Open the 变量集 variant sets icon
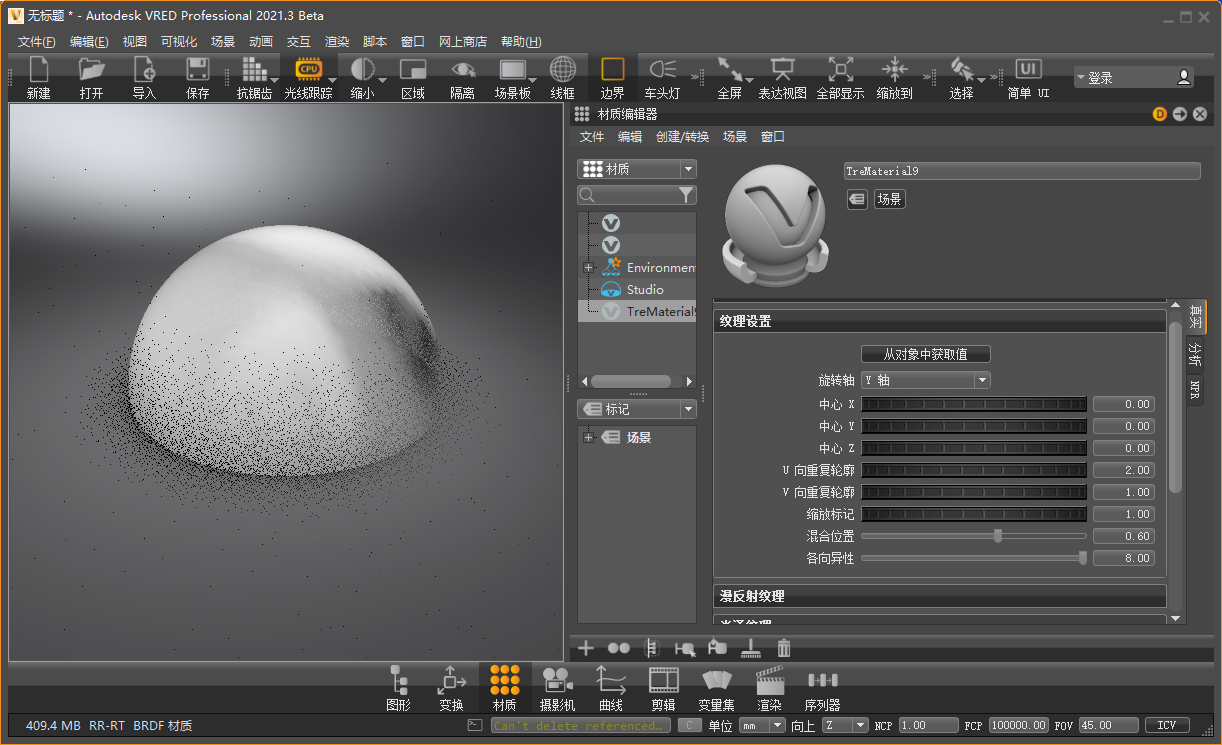Viewport: 1222px width, 745px height. pos(716,686)
